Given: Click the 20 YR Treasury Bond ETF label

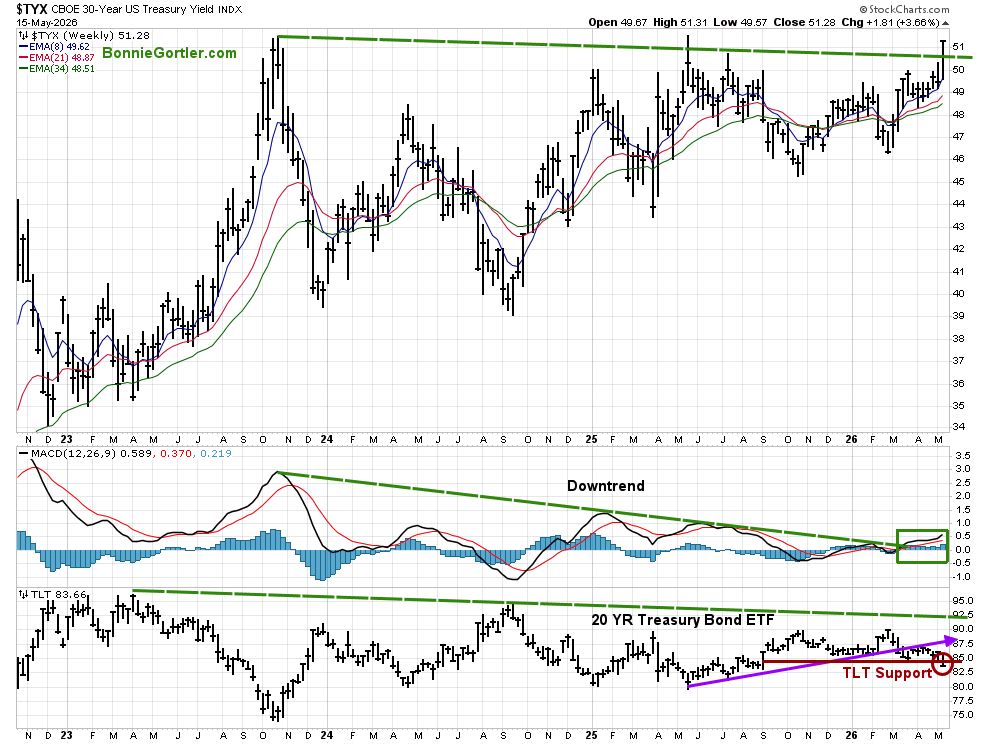Looking at the screenshot, I should pyautogui.click(x=683, y=620).
